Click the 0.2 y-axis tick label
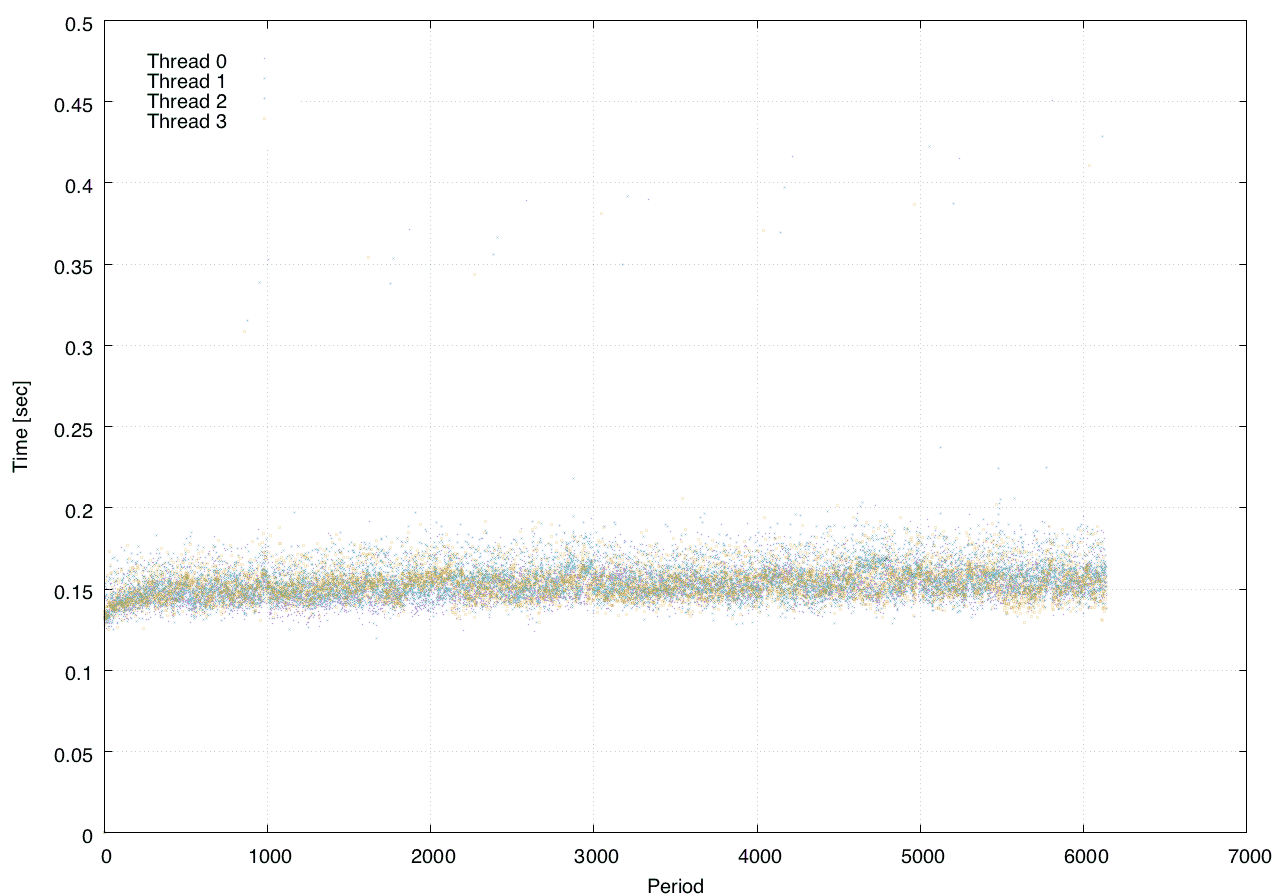Screen dimensions: 1280x896 [77, 509]
